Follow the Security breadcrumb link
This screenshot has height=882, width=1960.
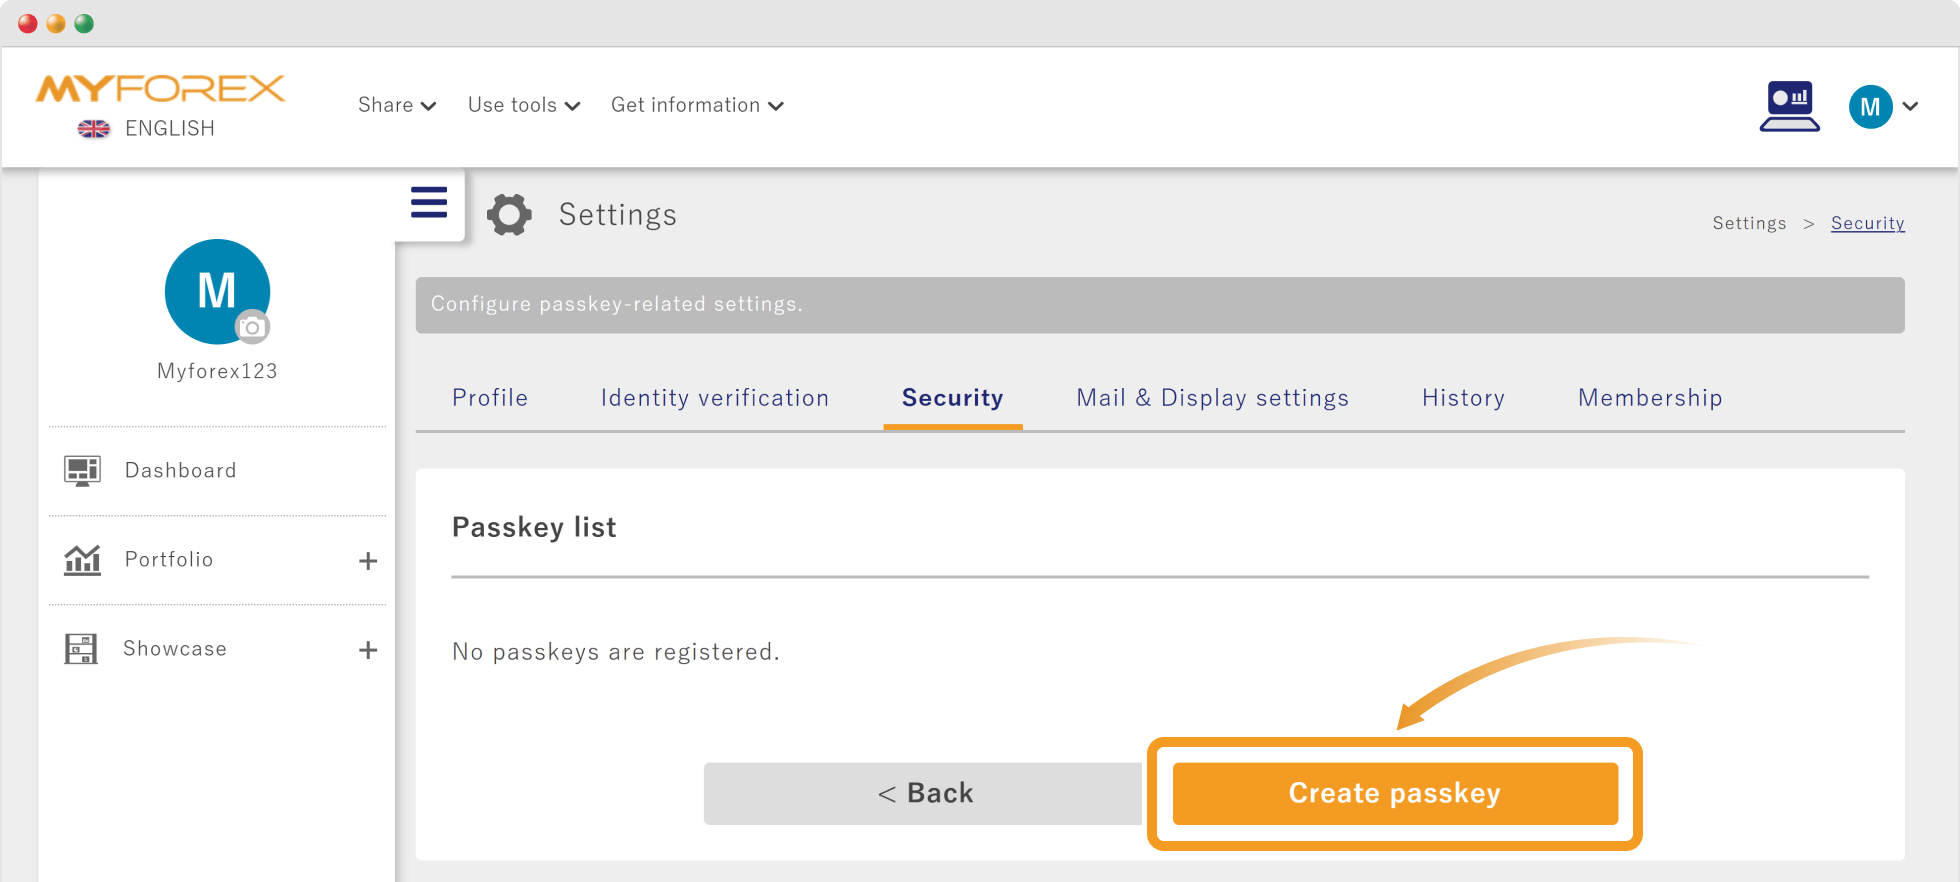point(1867,223)
